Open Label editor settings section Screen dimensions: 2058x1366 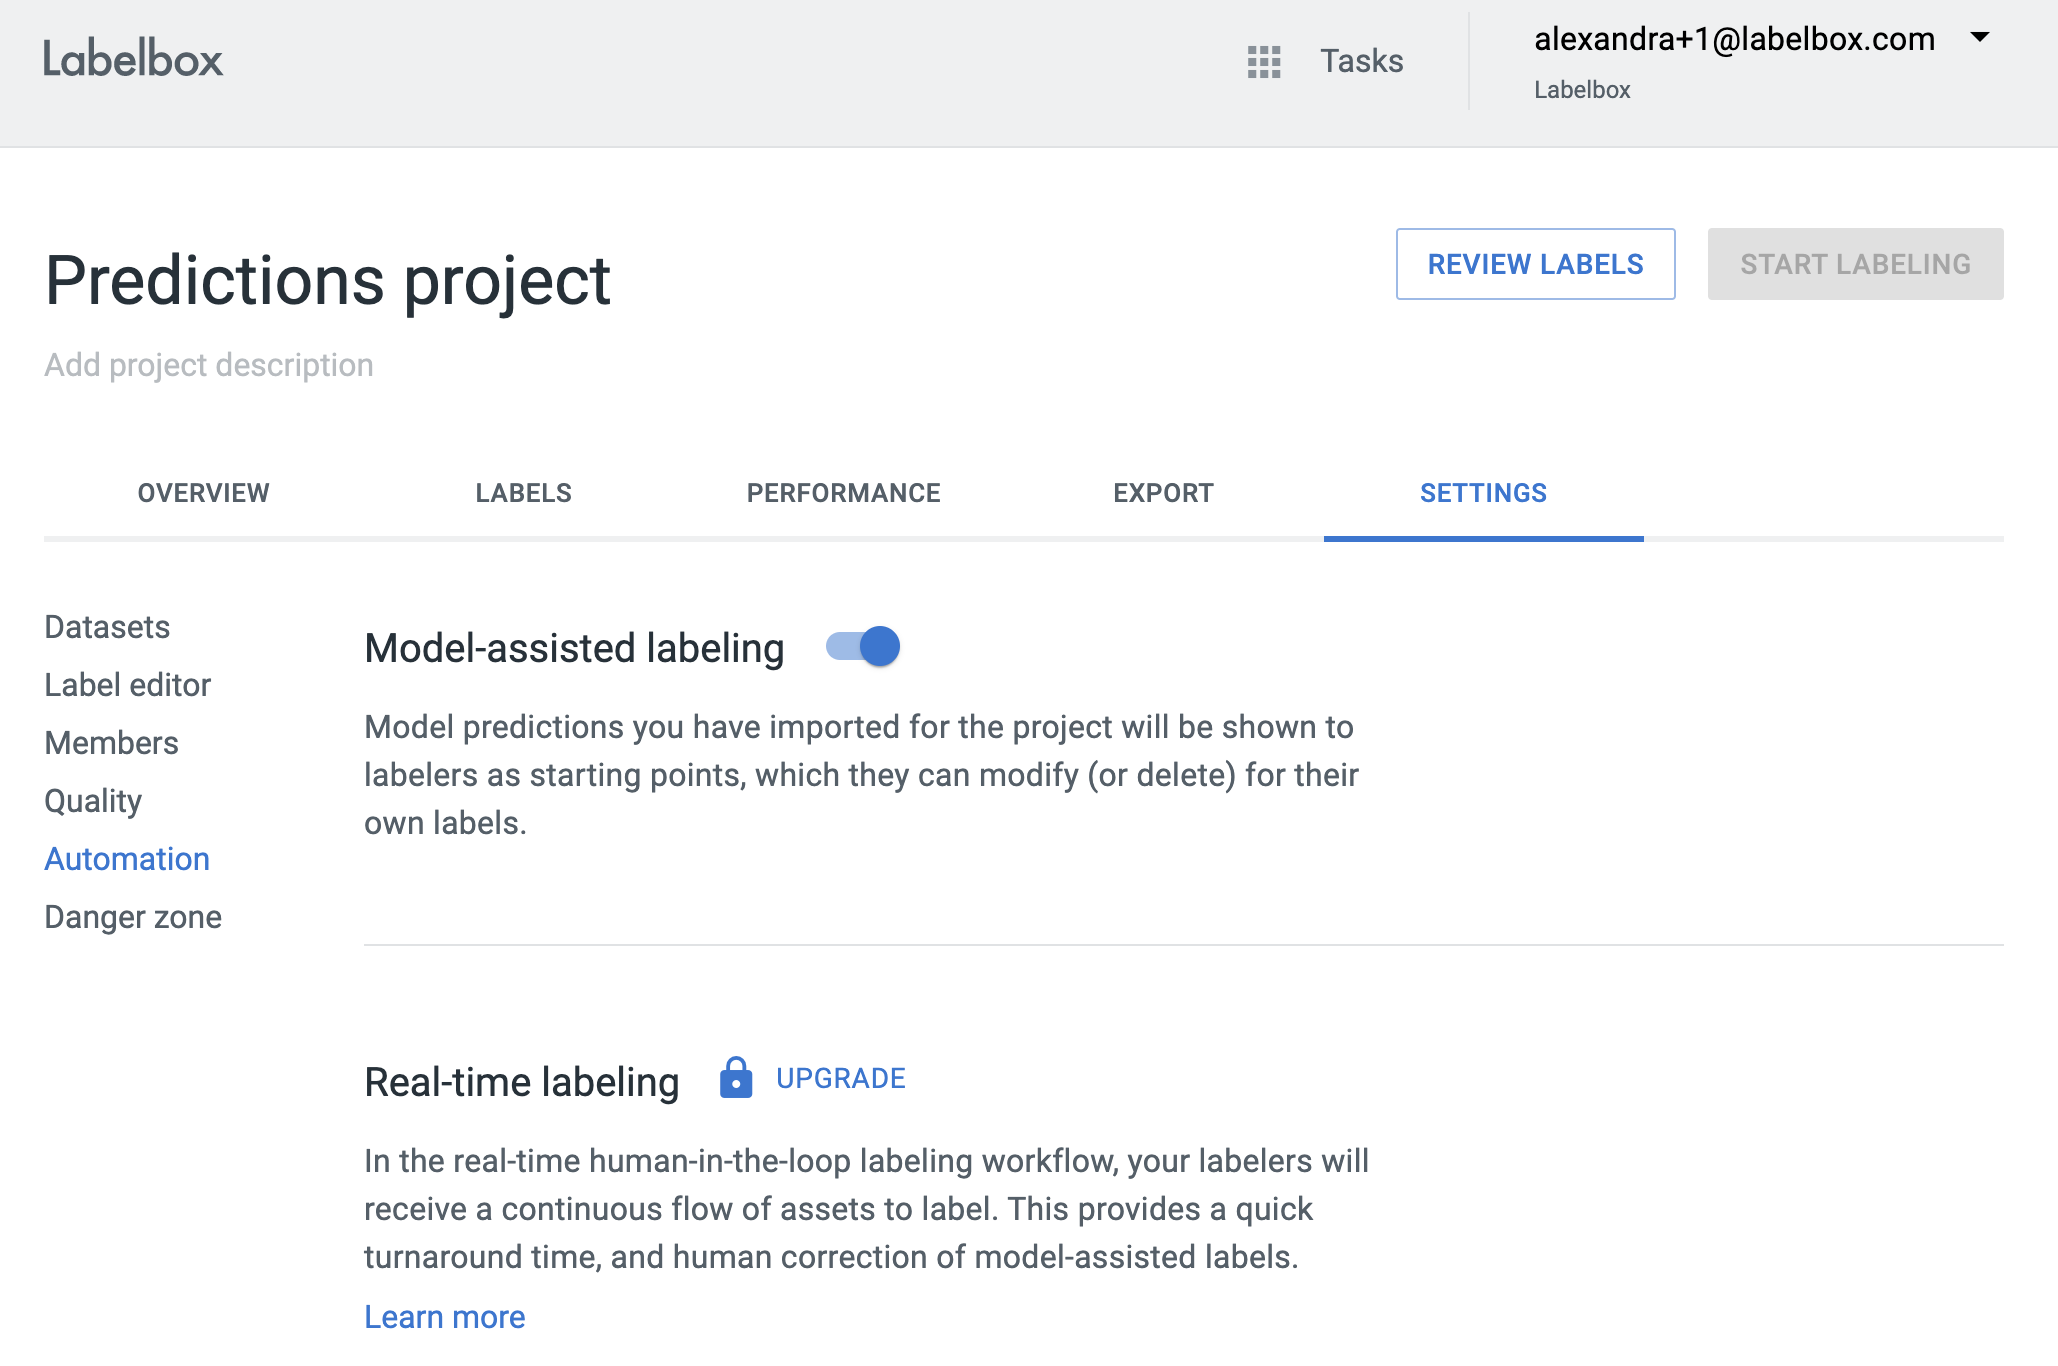[x=128, y=685]
